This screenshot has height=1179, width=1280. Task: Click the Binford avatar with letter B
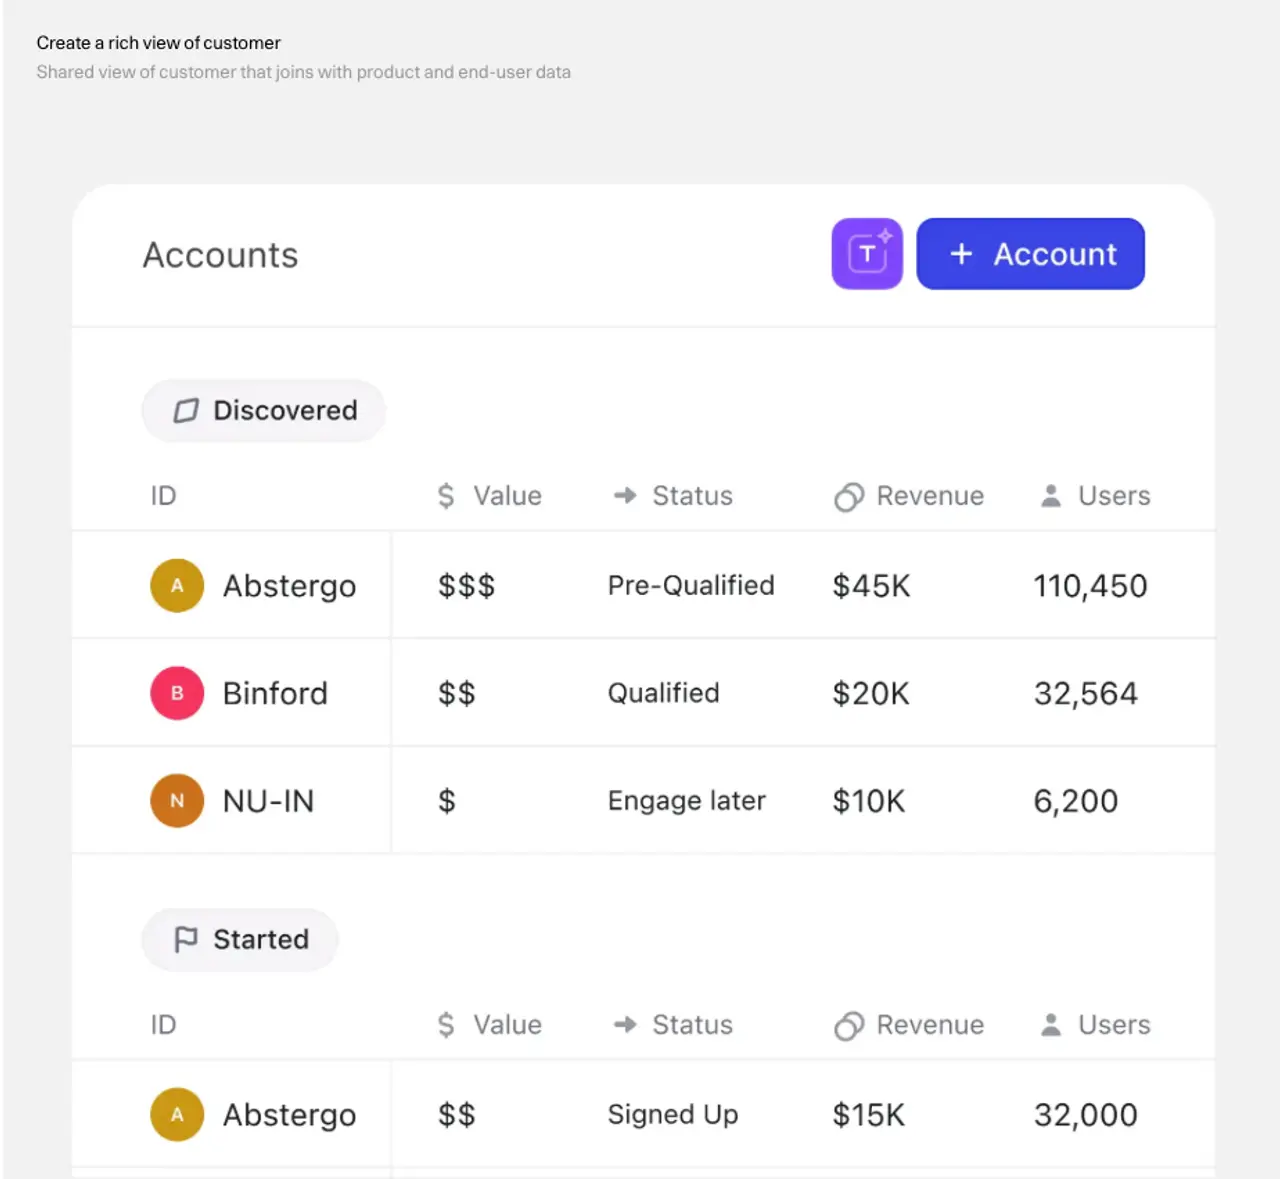(x=177, y=693)
